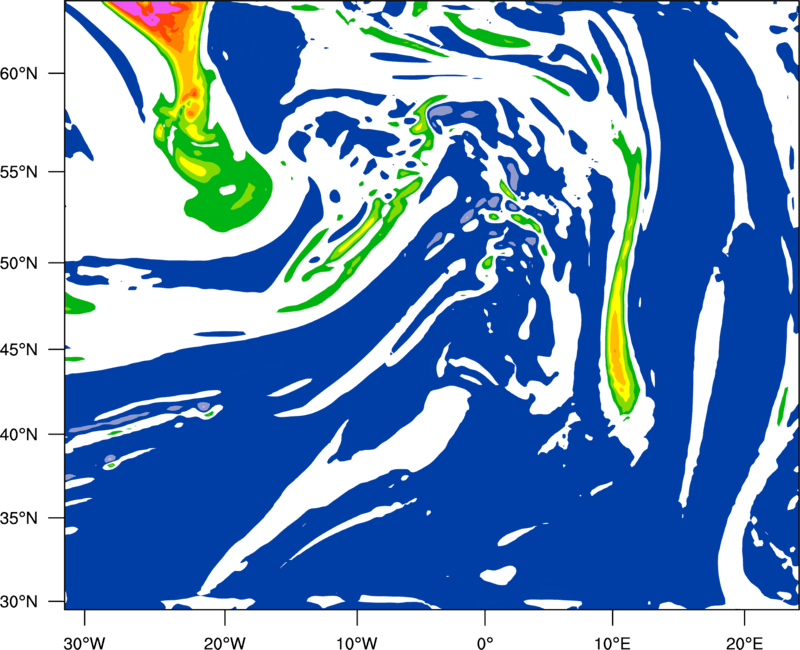Screen dimensions: 800x650
Task: Click the 60°N latitude label
Action: pyautogui.click(x=19, y=73)
